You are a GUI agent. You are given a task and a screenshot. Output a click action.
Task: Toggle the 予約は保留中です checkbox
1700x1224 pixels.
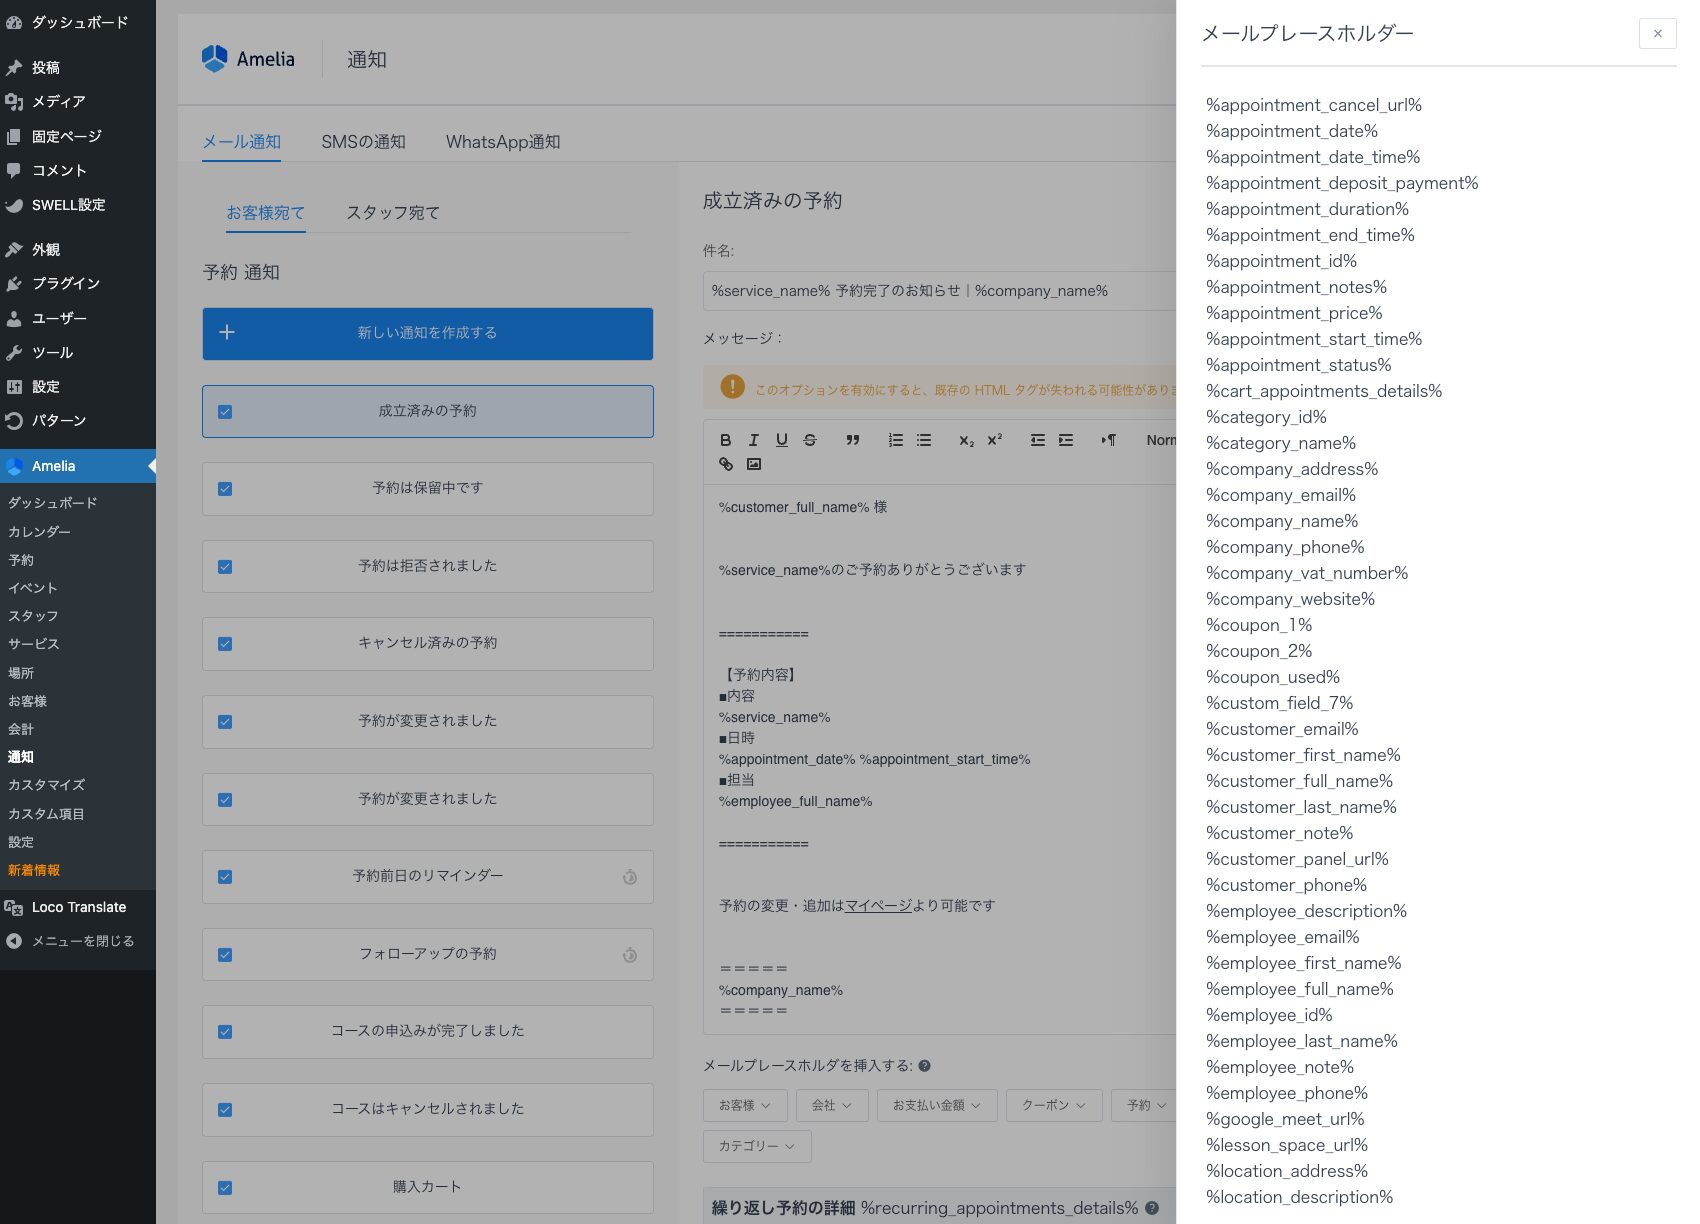[225, 489]
